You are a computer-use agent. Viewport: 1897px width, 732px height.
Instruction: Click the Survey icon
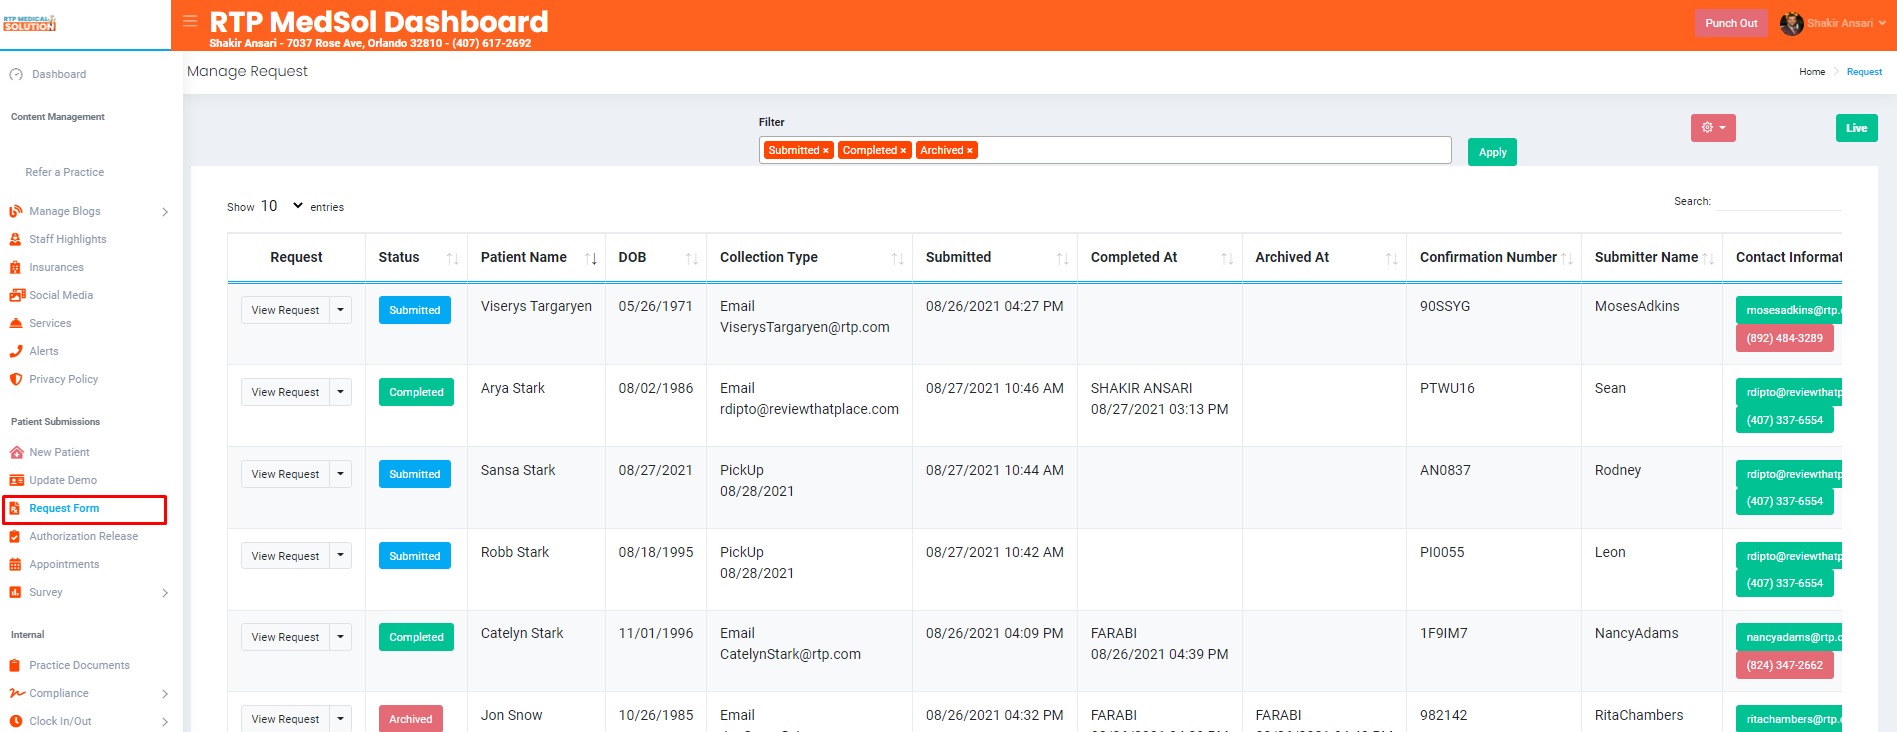pos(15,592)
